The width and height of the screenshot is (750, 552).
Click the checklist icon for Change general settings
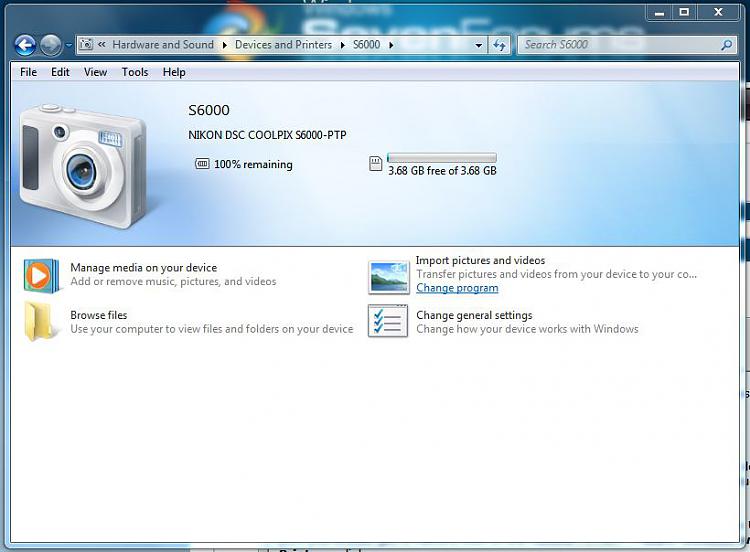[x=388, y=321]
